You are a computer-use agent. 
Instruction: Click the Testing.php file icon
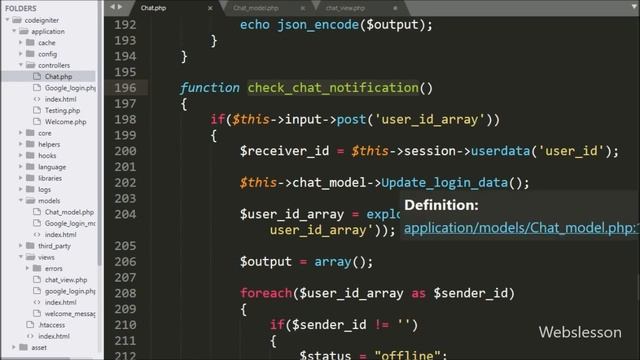tap(37, 110)
